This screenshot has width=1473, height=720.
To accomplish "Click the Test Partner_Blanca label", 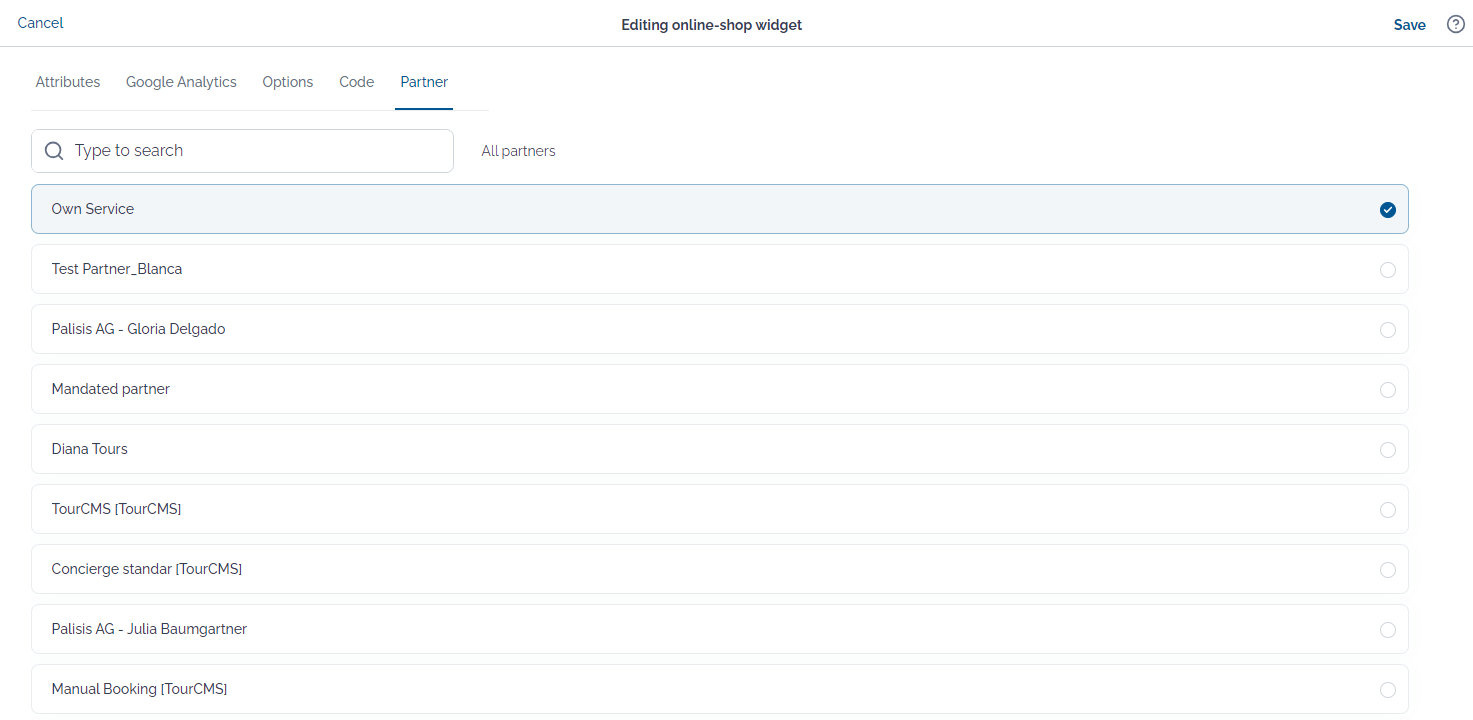I will (117, 269).
